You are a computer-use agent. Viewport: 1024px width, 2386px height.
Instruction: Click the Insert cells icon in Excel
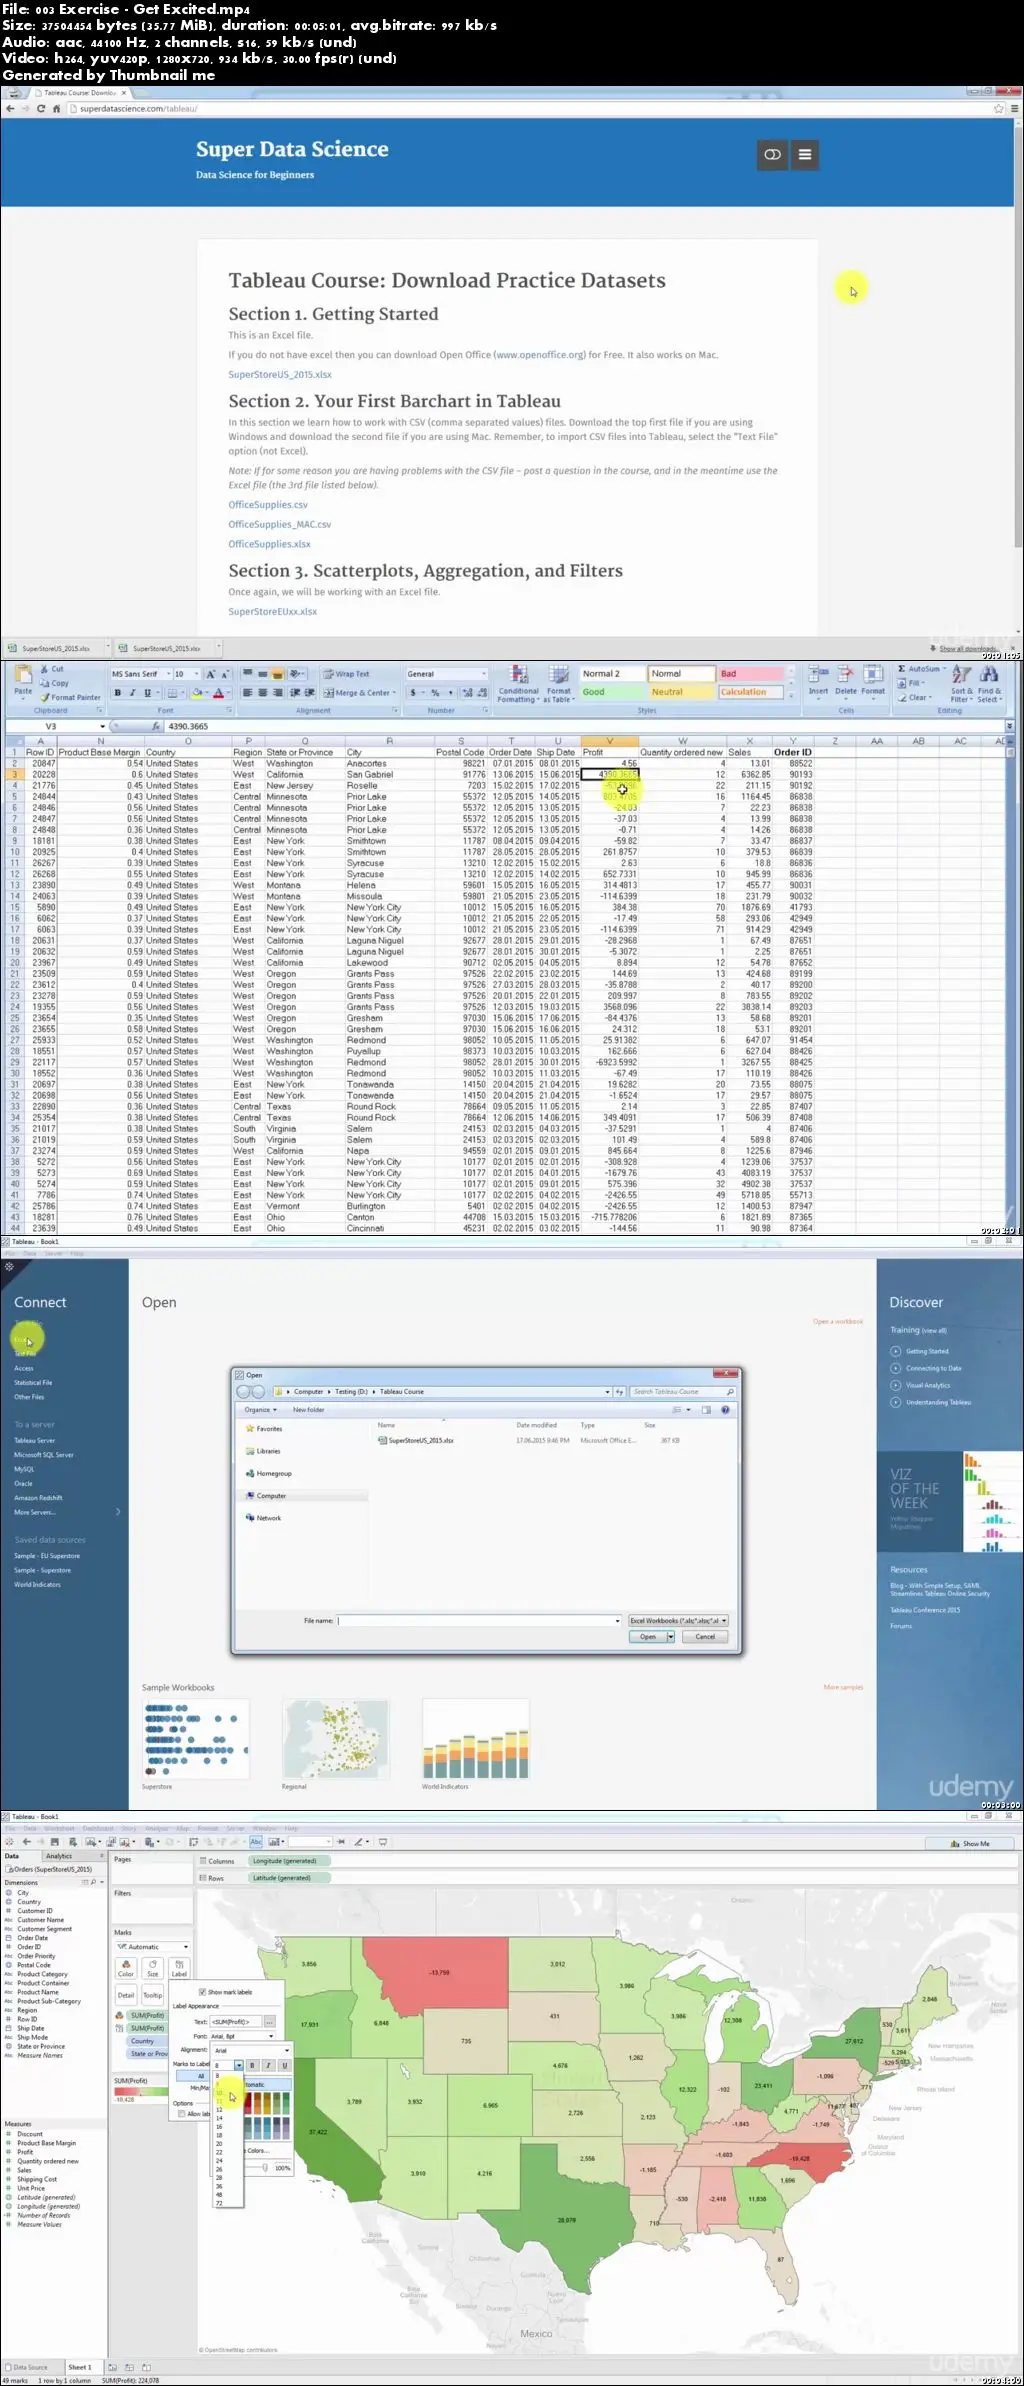[818, 680]
